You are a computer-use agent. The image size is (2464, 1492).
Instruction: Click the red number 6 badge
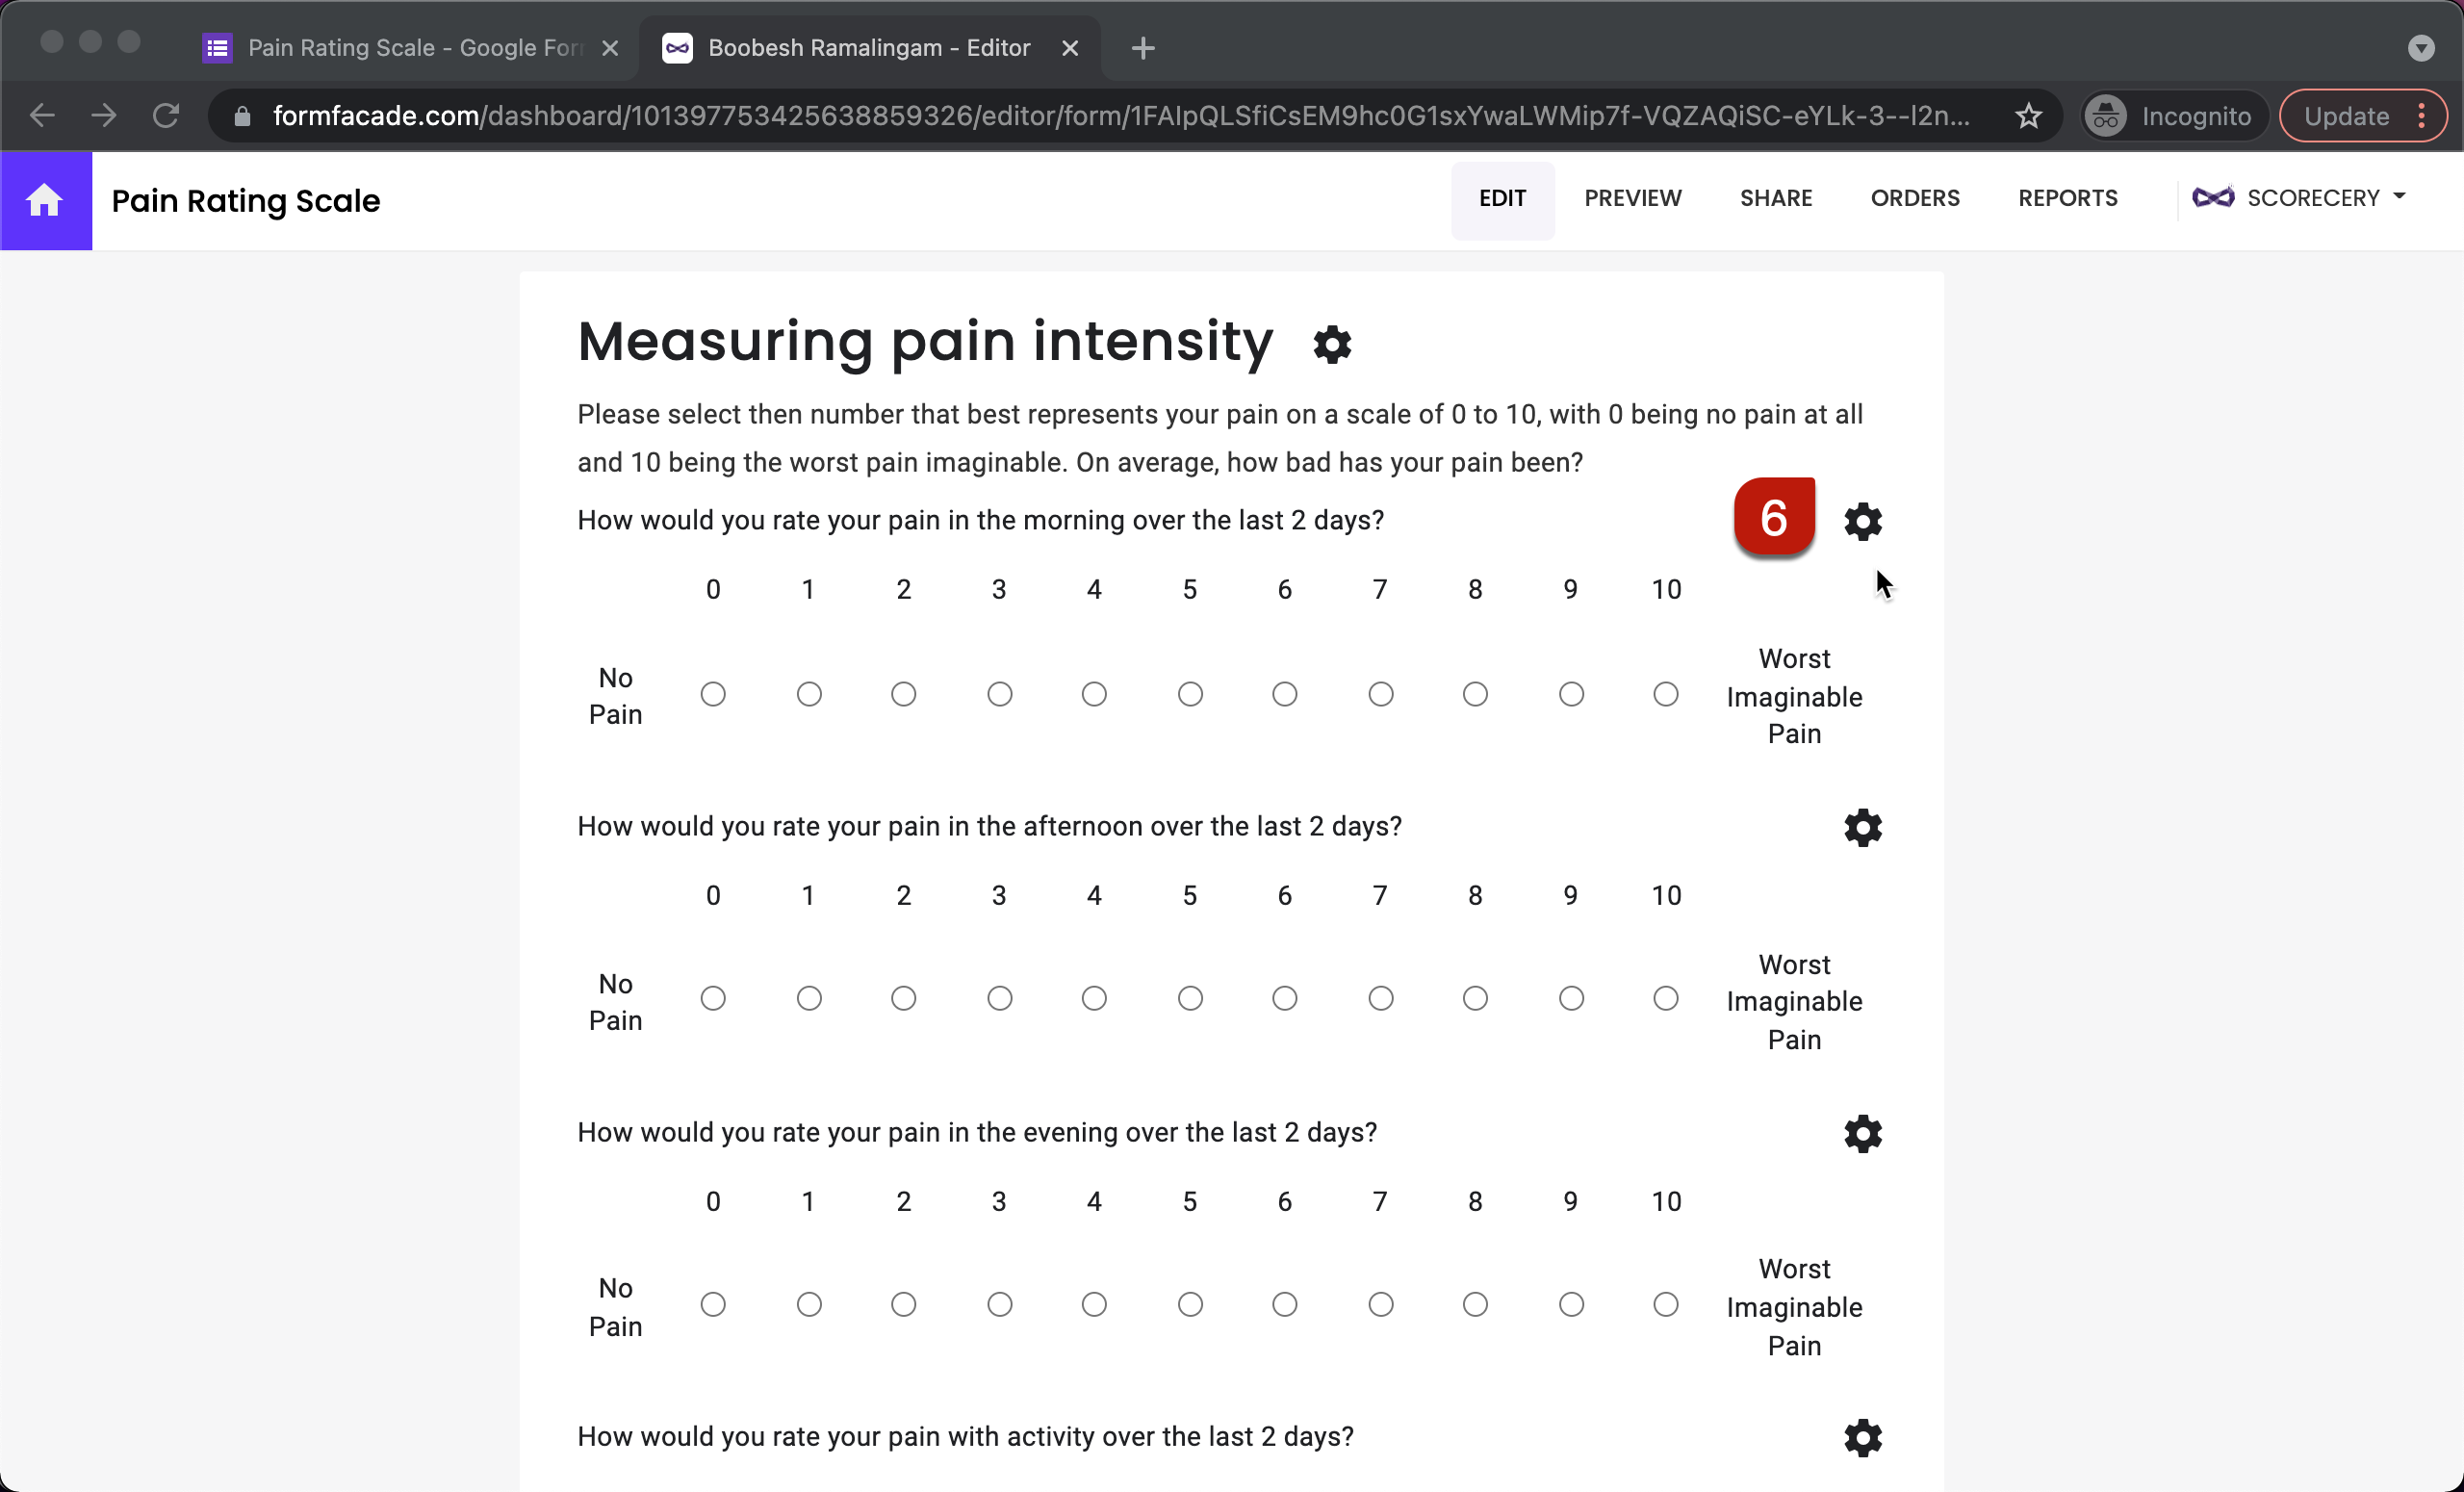1773,517
